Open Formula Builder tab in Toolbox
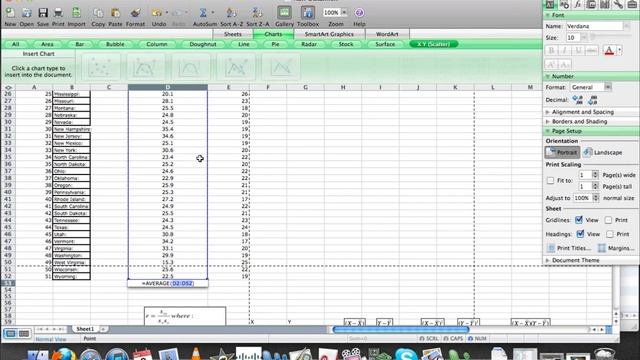Screen dimensions: 640x360 pos(578,4)
